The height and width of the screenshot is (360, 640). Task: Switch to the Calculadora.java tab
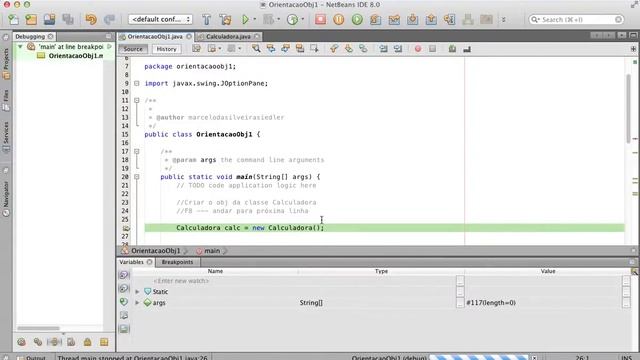coord(228,37)
